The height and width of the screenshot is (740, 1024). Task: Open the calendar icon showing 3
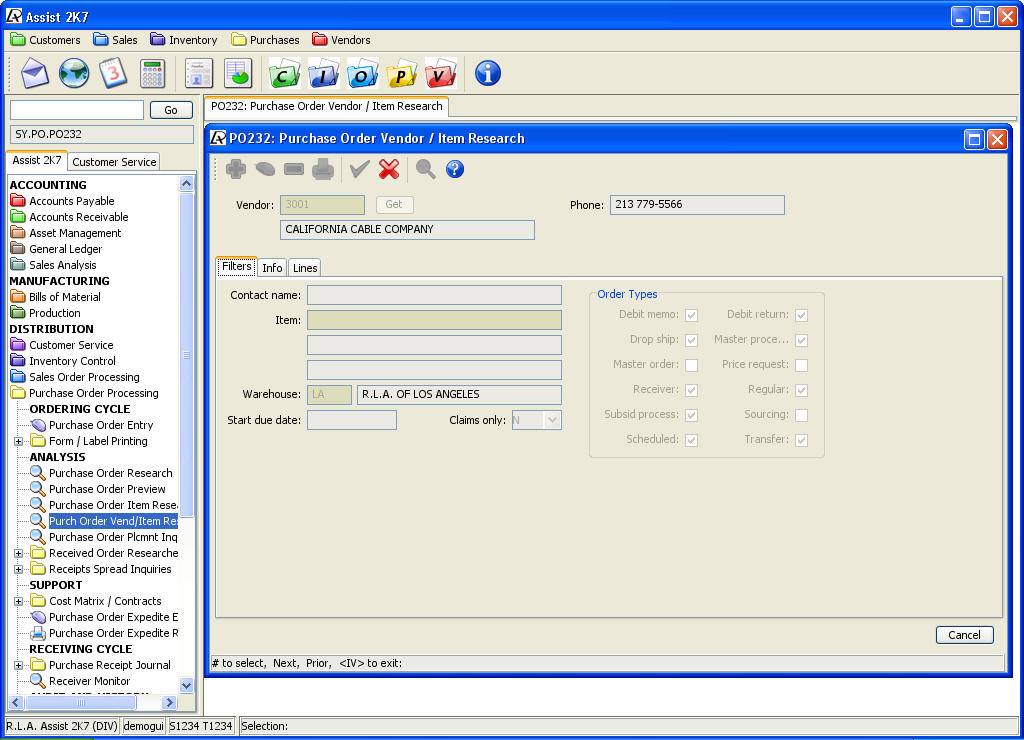[113, 73]
